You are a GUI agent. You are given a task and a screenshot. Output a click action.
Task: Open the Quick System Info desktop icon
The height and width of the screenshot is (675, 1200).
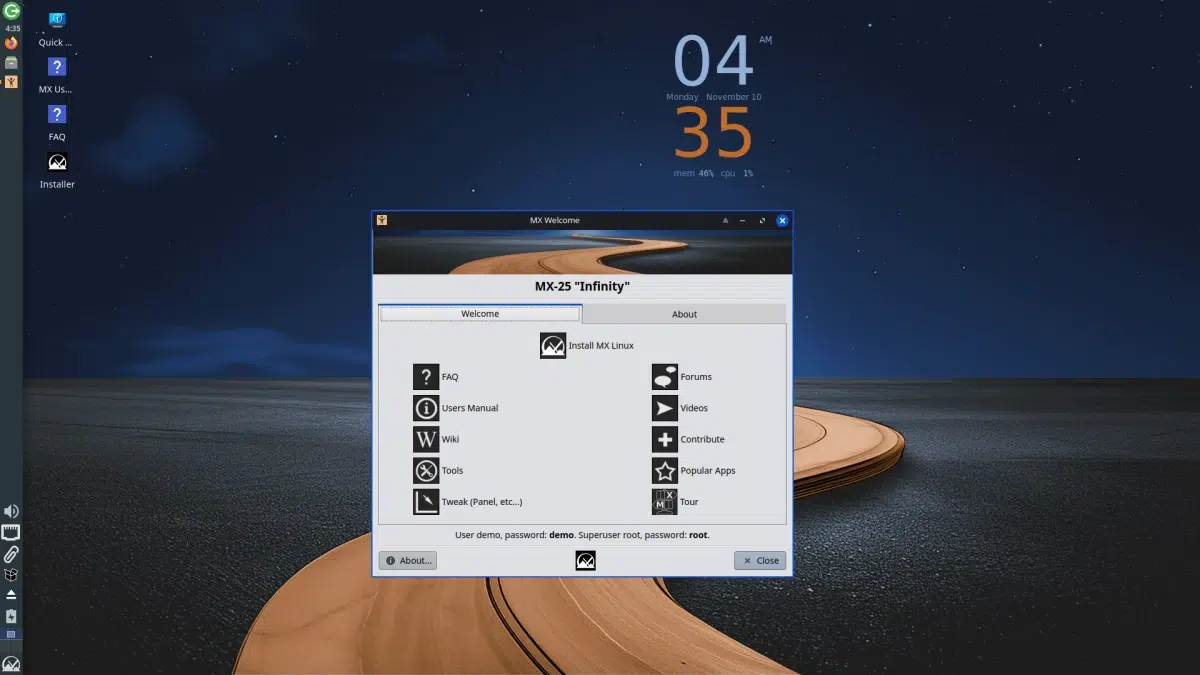(57, 21)
